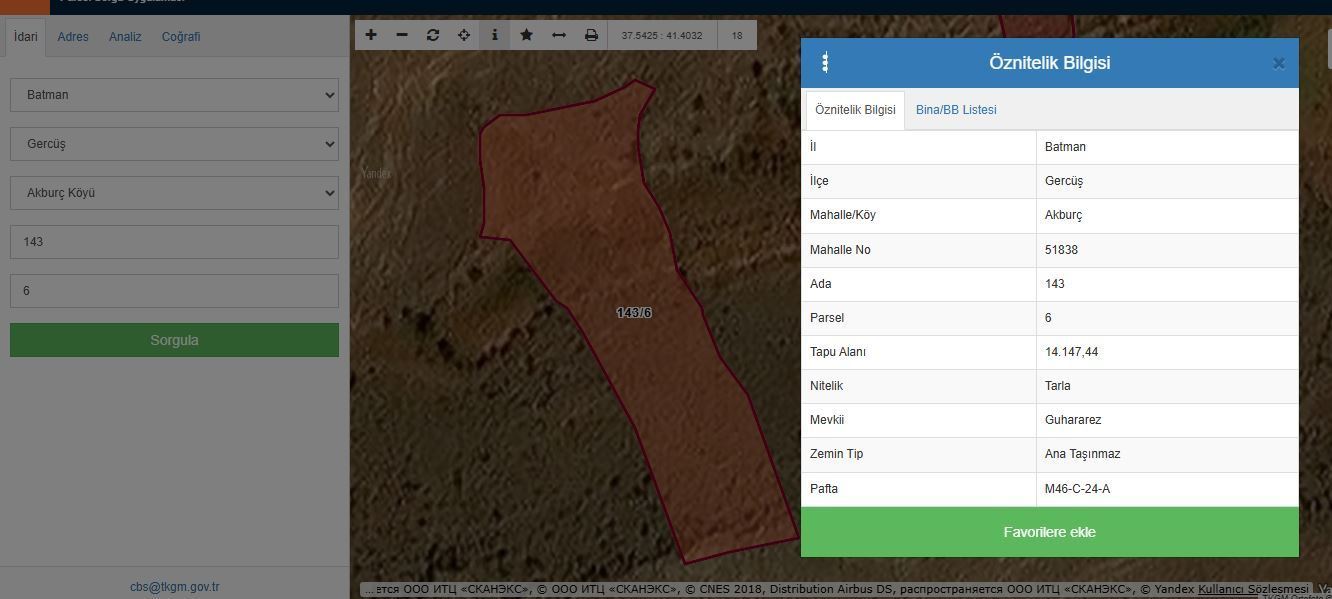
Task: Click the refresh map icon
Action: coord(433,35)
